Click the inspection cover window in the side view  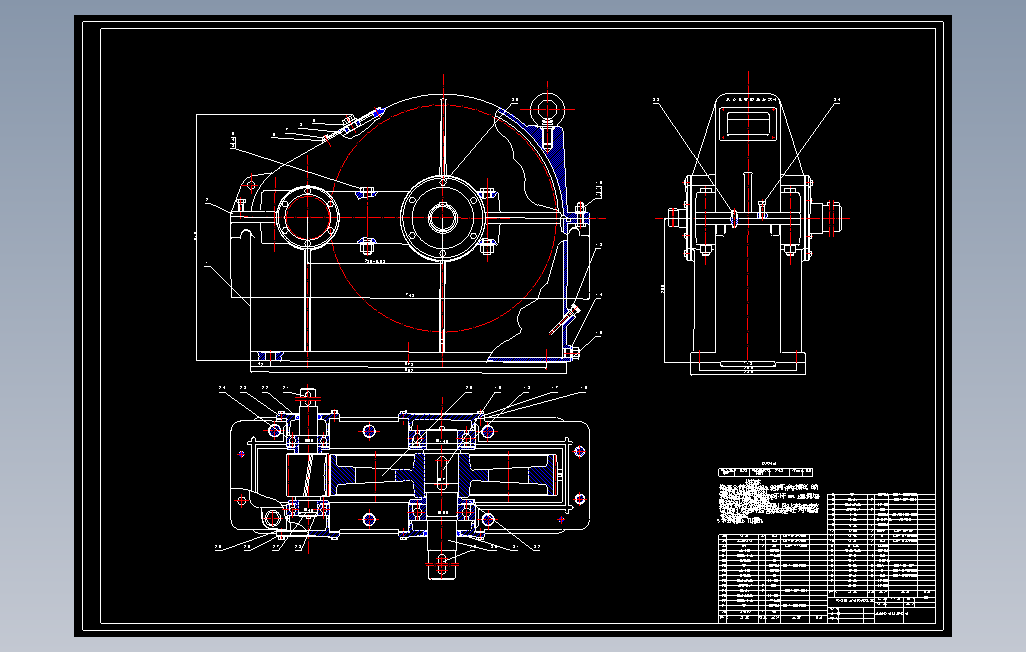748,123
